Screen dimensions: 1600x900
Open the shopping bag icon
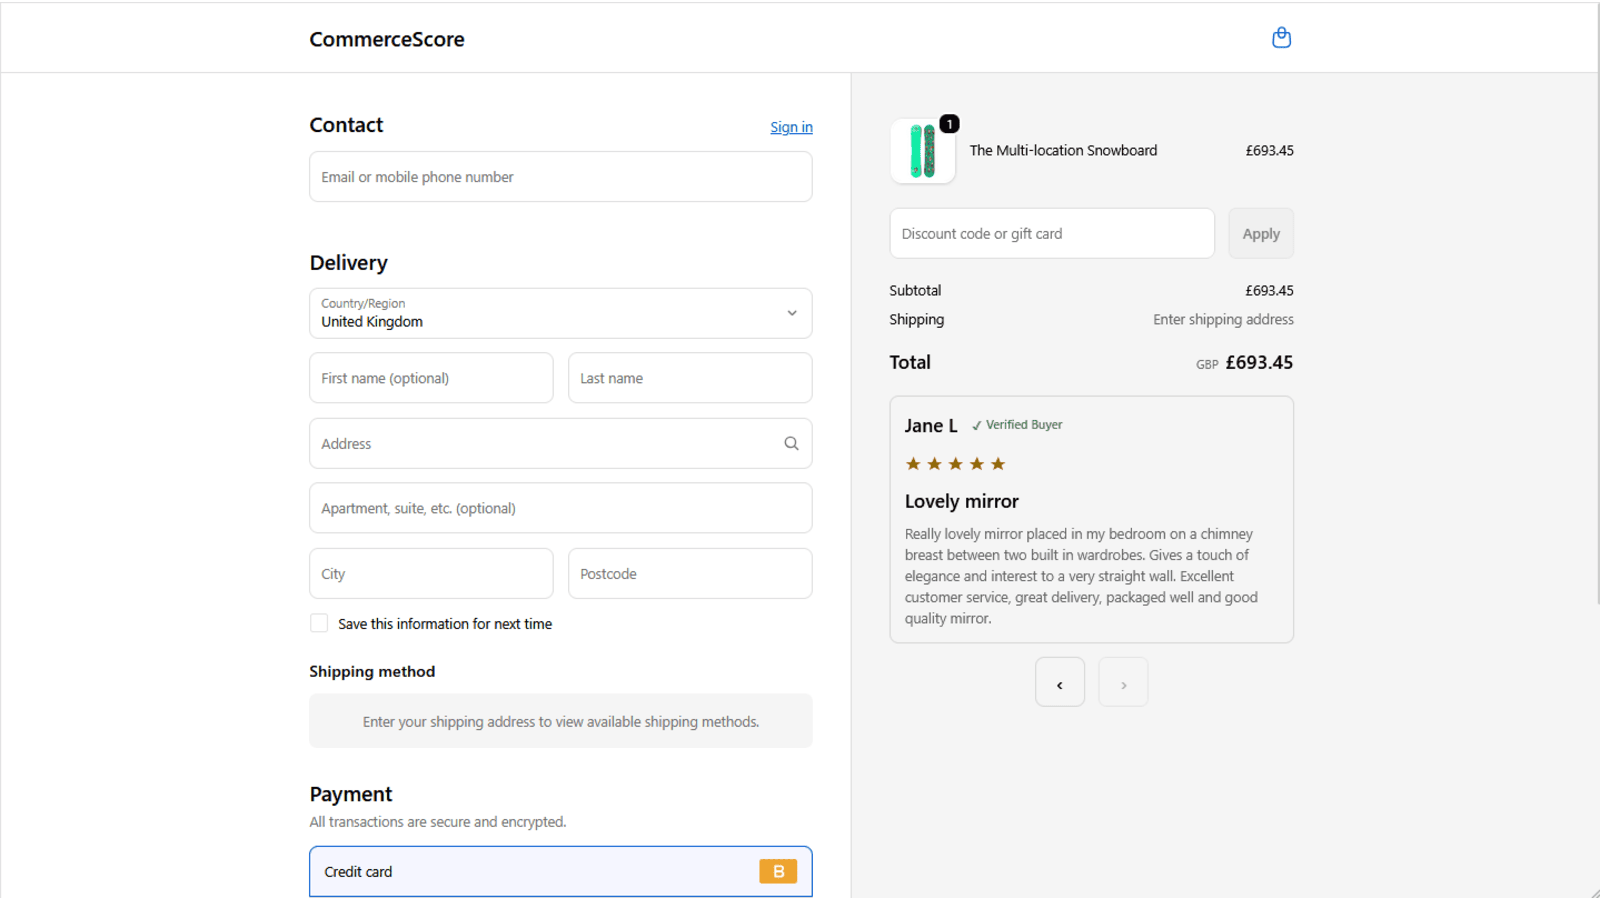(x=1281, y=37)
